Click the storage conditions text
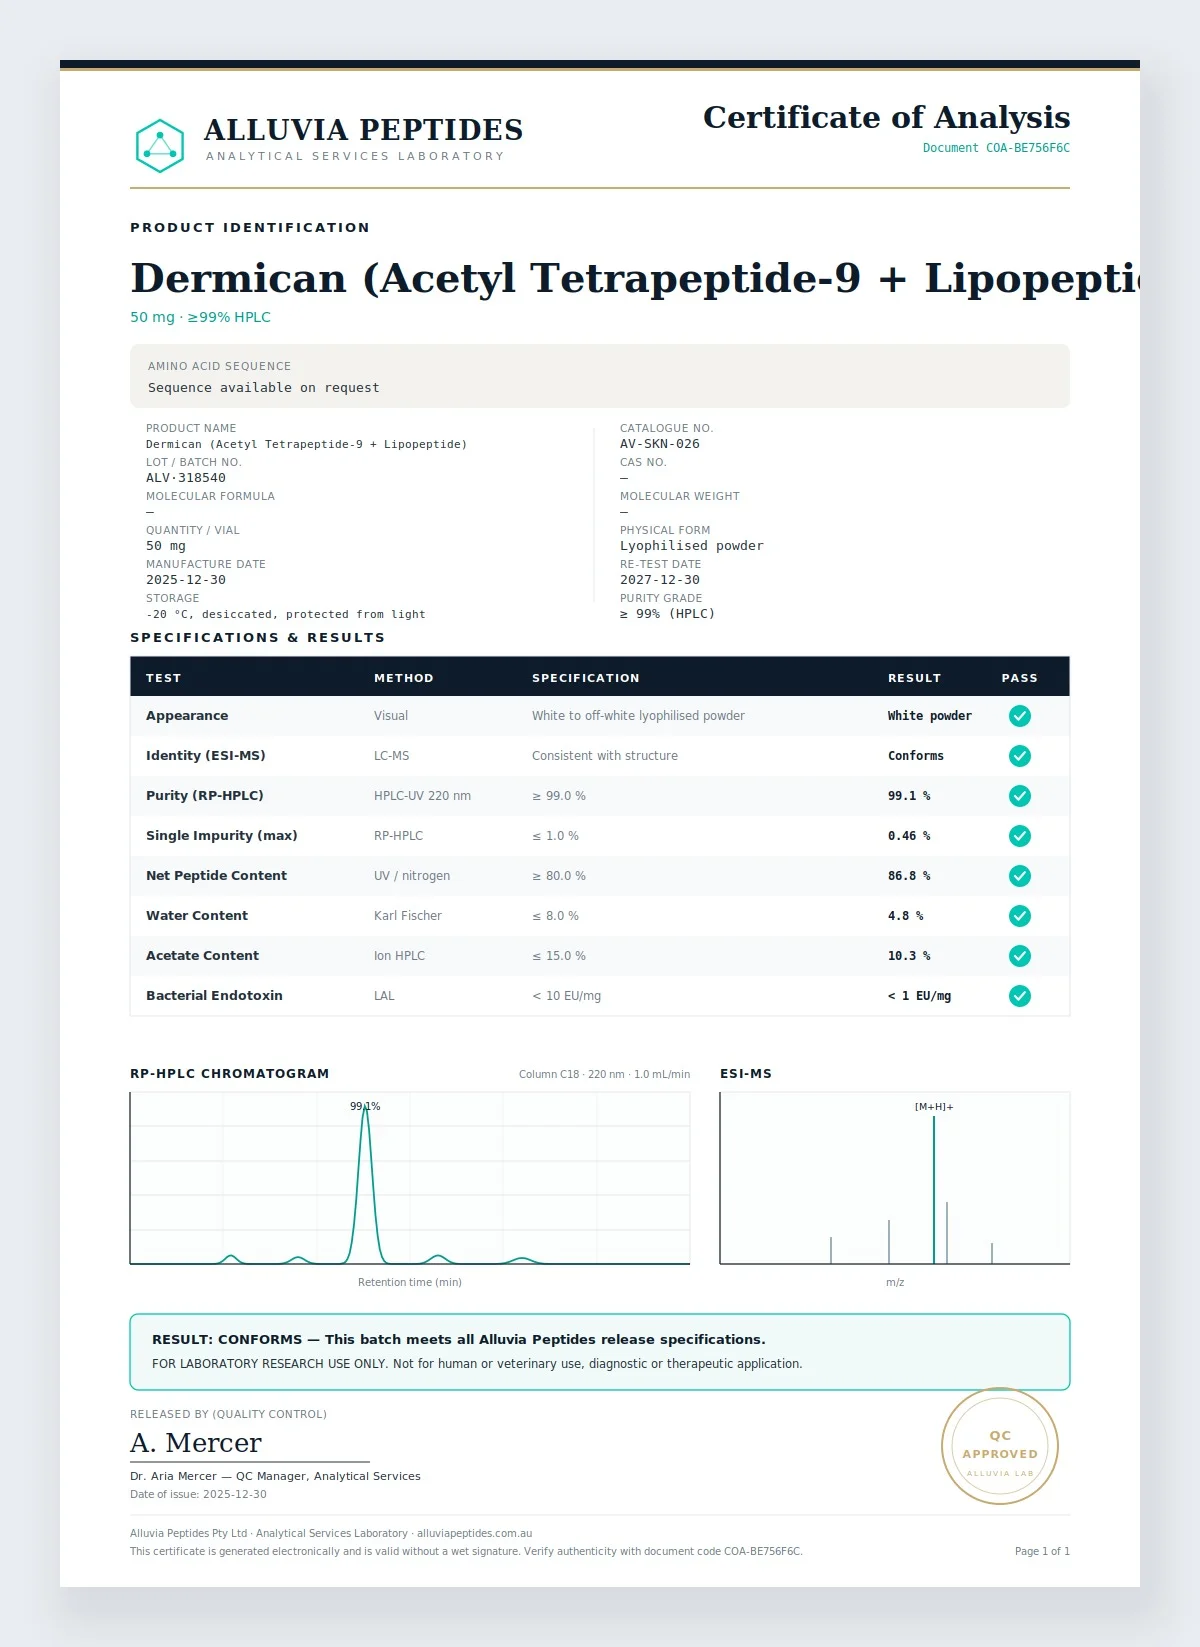This screenshot has height=1647, width=1200. coord(286,614)
